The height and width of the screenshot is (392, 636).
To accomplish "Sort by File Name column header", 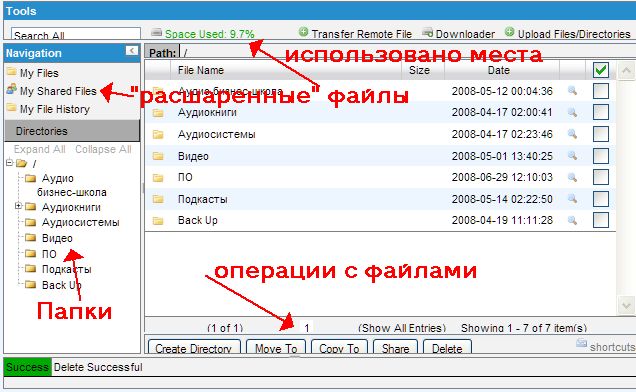I will click(201, 70).
